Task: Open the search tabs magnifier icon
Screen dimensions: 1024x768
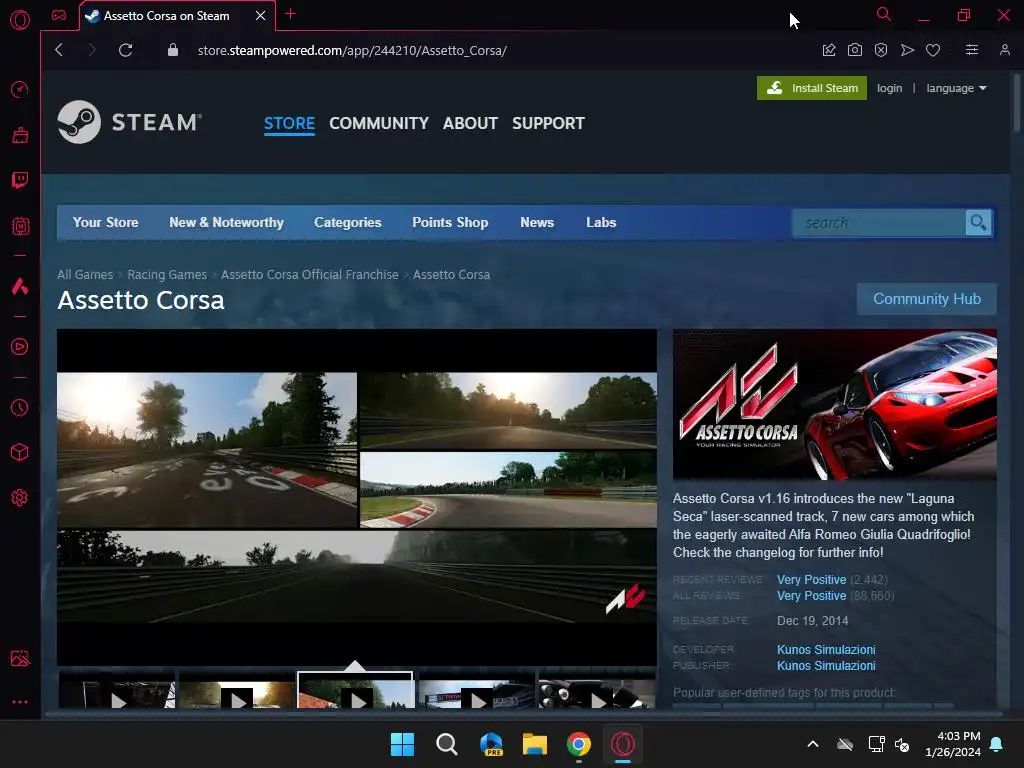Action: click(884, 14)
